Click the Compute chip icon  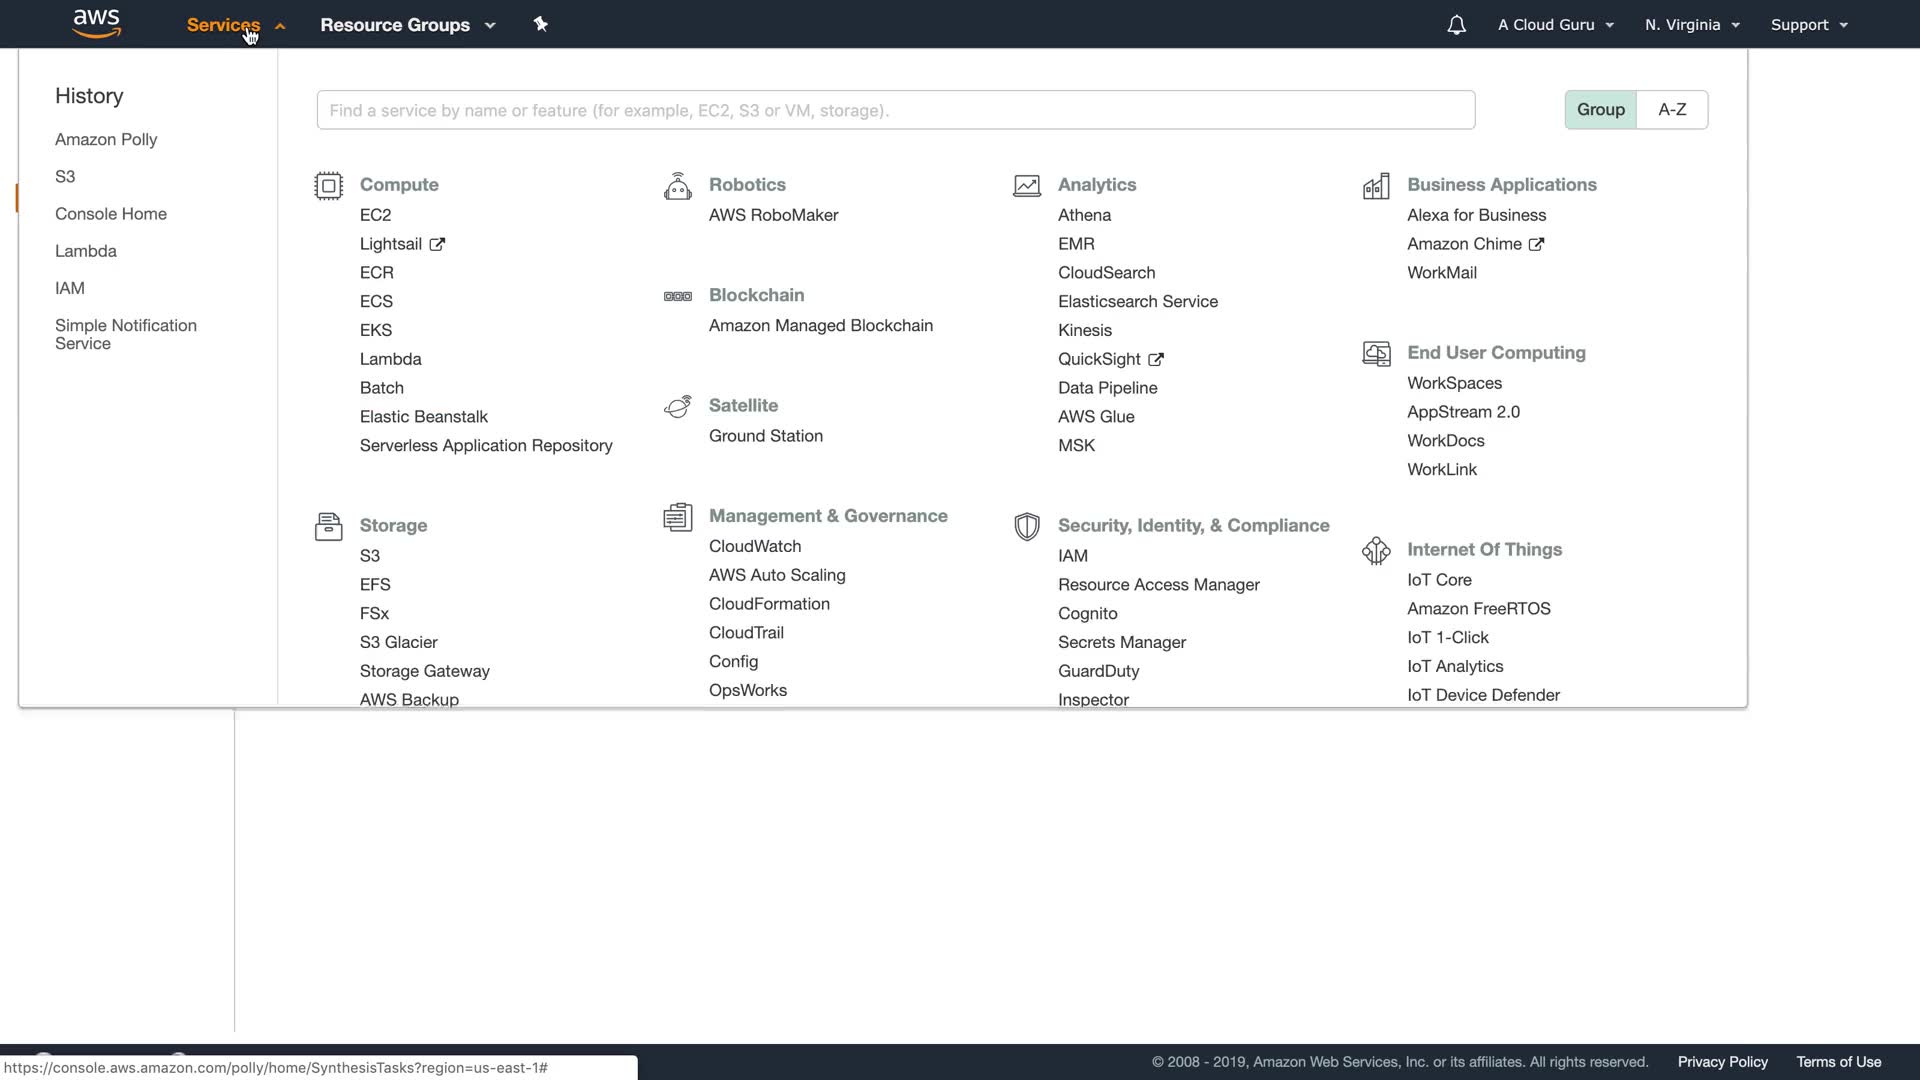point(328,186)
